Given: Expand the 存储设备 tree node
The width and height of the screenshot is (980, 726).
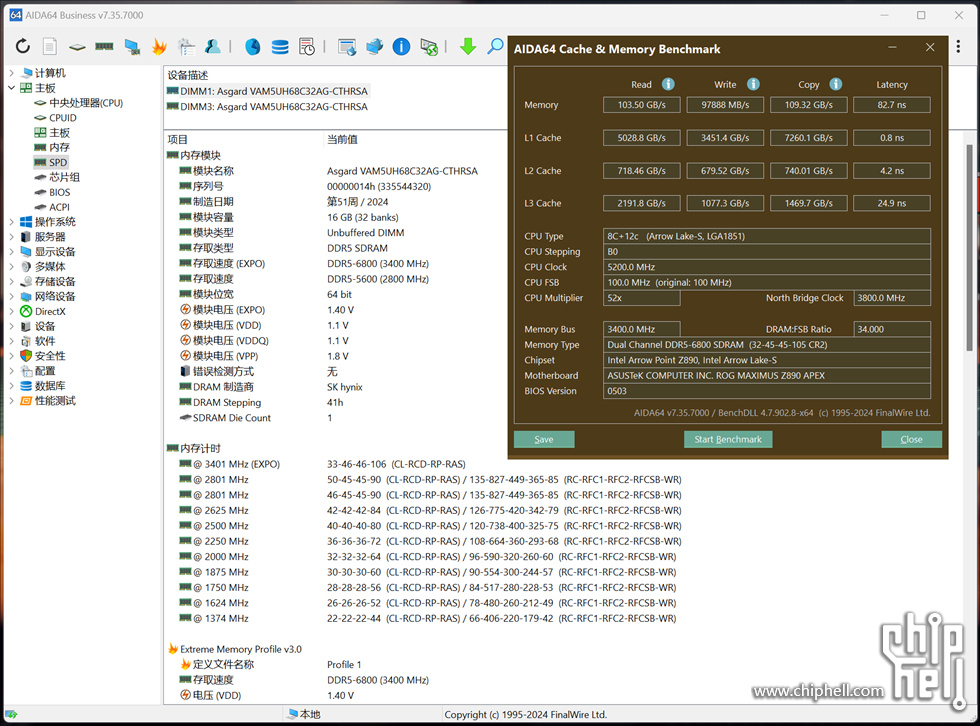Looking at the screenshot, I should point(11,282).
